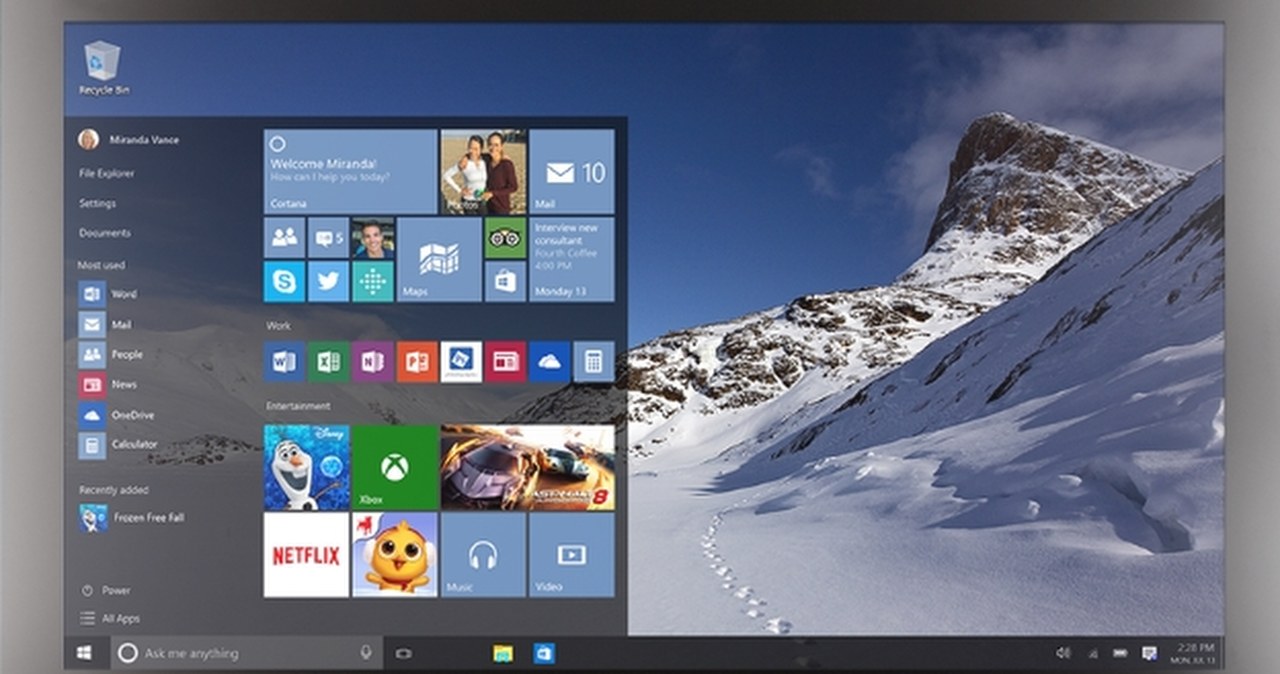Open the Maps tile
The height and width of the screenshot is (674, 1280).
point(440,260)
